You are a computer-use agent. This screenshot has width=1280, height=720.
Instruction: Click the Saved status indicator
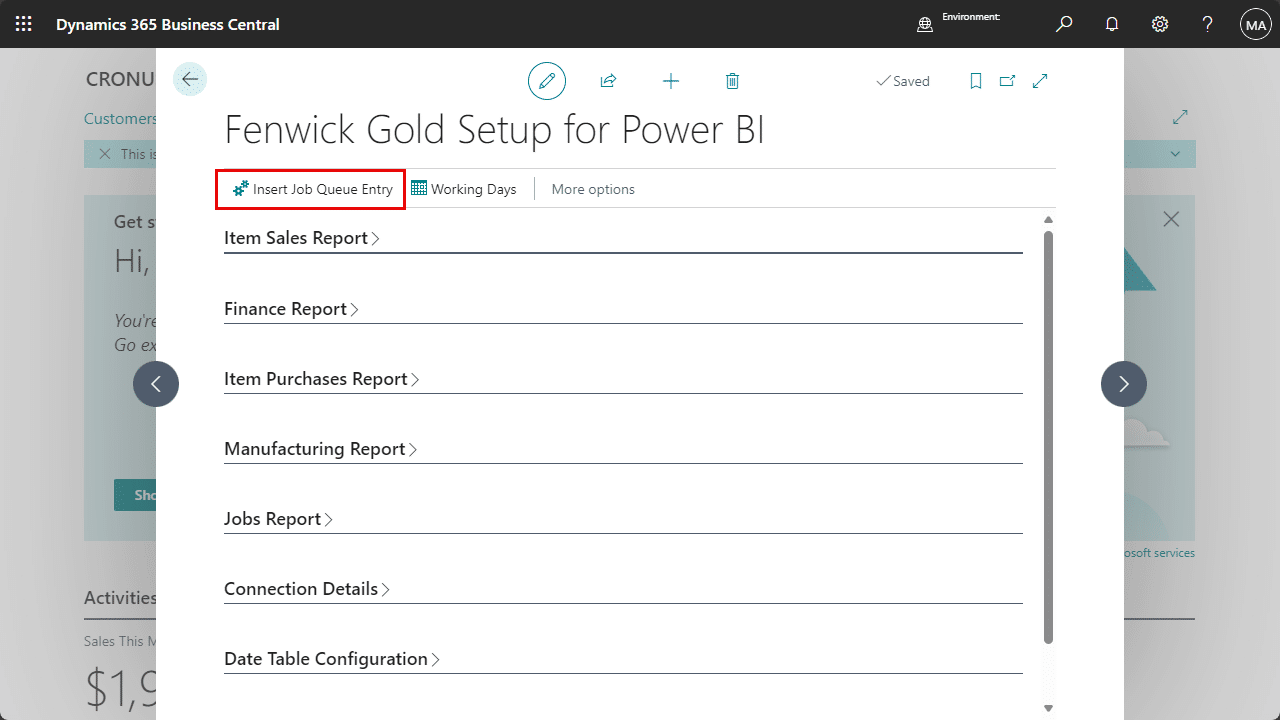coord(903,81)
